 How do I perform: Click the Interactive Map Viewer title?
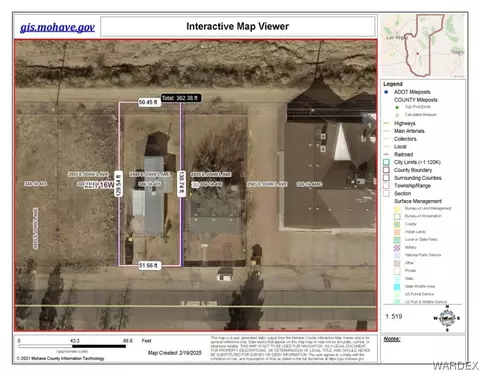(x=237, y=26)
